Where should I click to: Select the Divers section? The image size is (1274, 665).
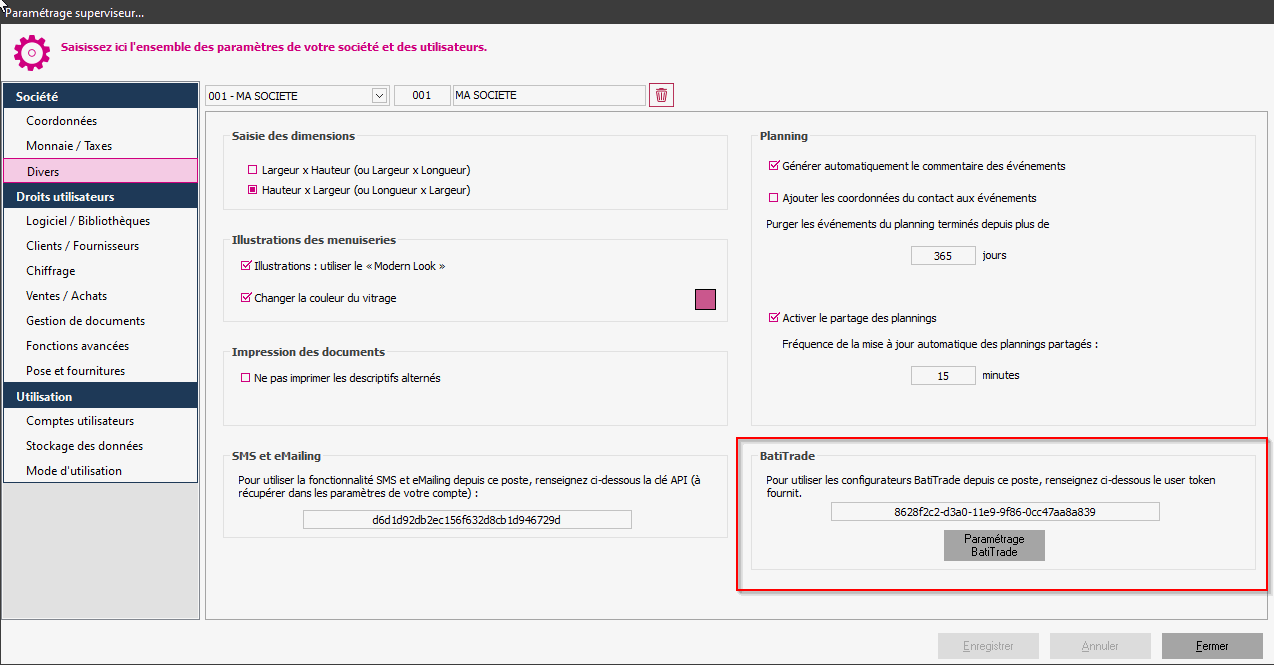click(101, 171)
